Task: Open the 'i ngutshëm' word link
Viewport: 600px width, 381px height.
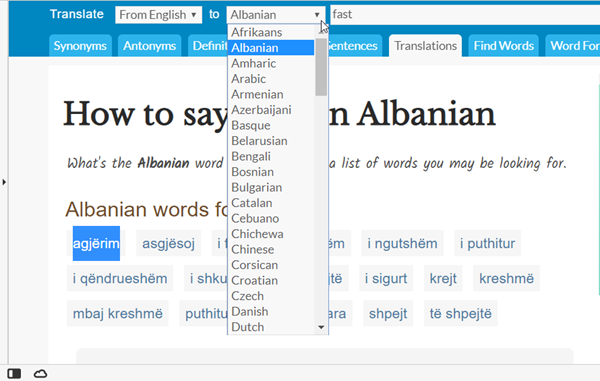Action: (x=402, y=243)
